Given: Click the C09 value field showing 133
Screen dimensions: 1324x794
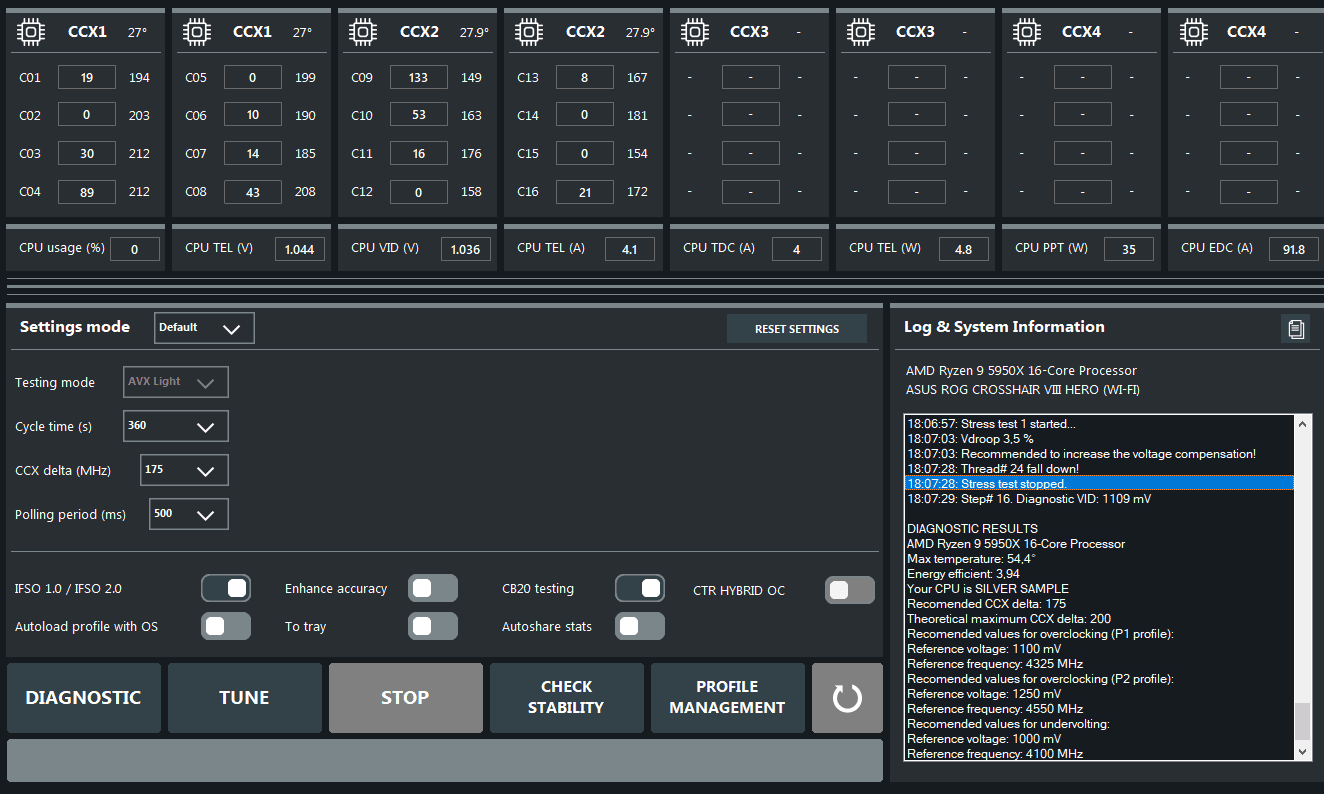Looking at the screenshot, I should (419, 77).
